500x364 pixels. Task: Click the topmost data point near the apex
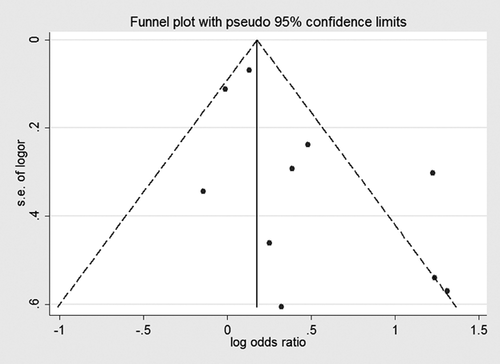click(249, 70)
